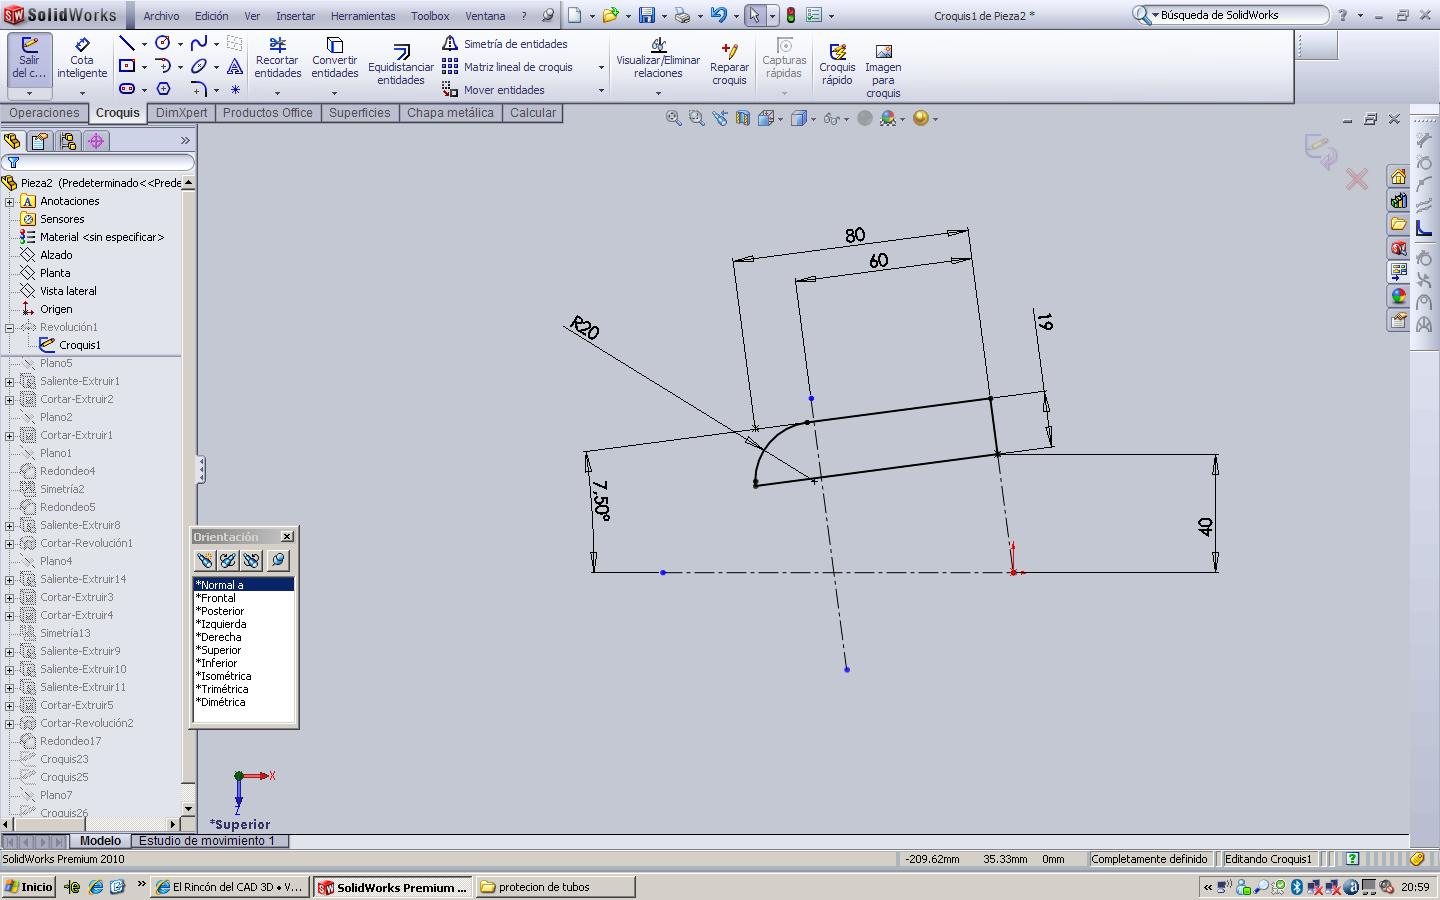Open the Archivo menu
The width and height of the screenshot is (1440, 900).
(161, 16)
